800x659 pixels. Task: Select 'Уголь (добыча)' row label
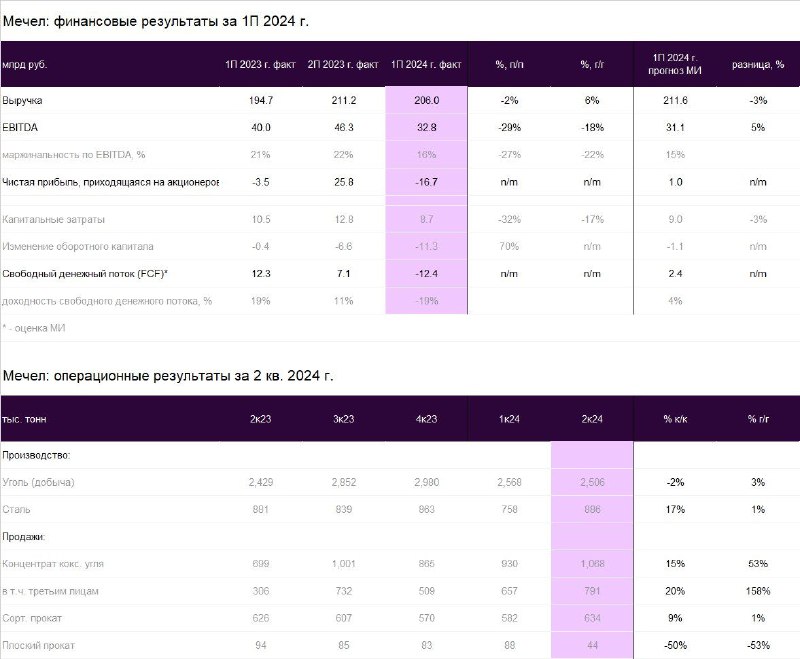pos(38,482)
